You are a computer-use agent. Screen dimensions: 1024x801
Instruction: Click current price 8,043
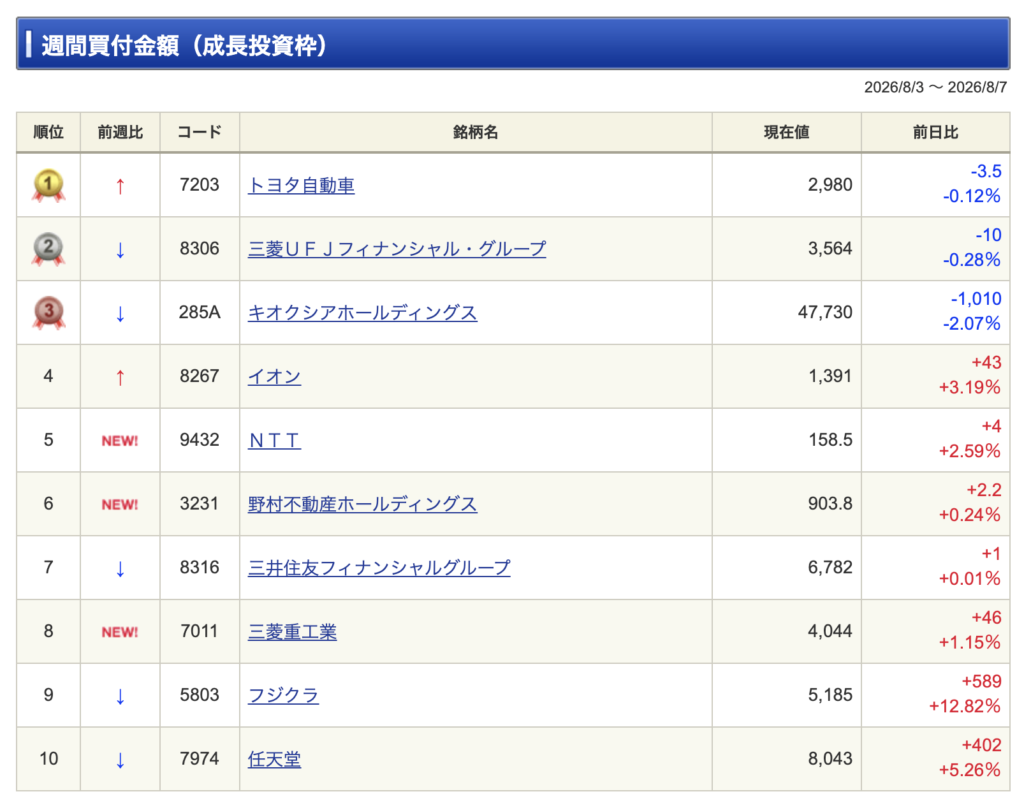(x=830, y=759)
